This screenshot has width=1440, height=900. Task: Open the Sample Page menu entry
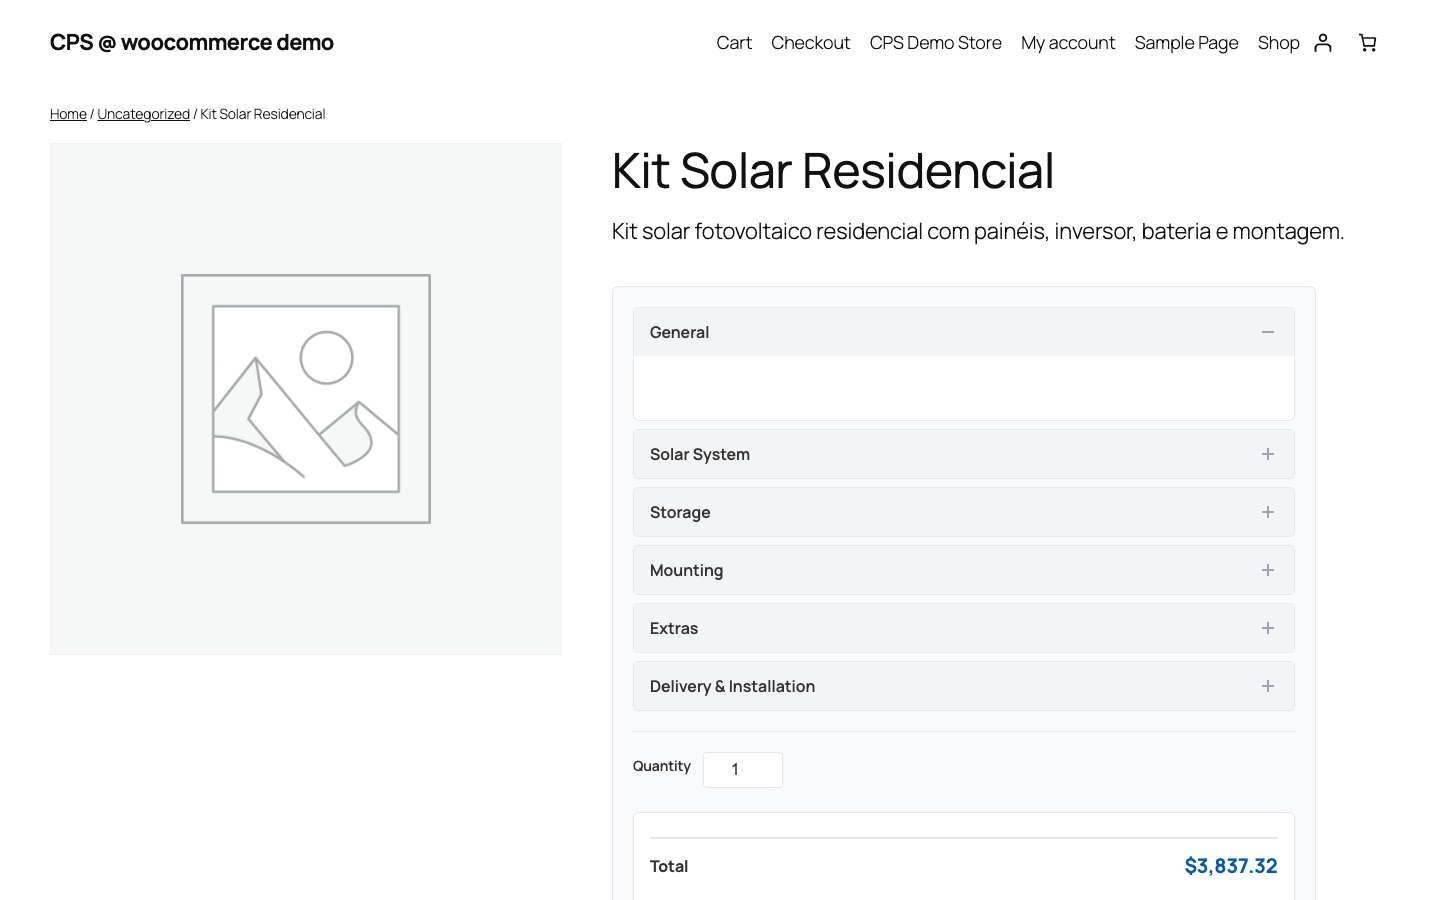[x=1186, y=42]
